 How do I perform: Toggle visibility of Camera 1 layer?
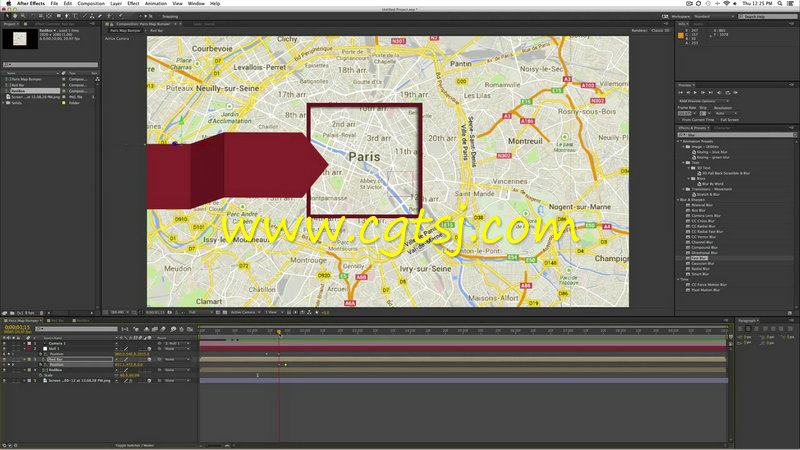click(x=4, y=343)
